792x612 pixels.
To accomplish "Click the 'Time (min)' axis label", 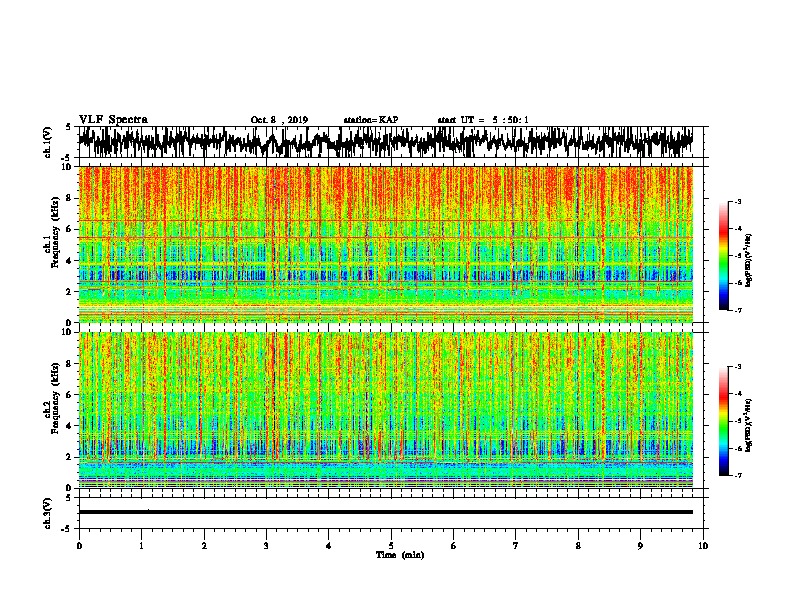I will [x=400, y=555].
